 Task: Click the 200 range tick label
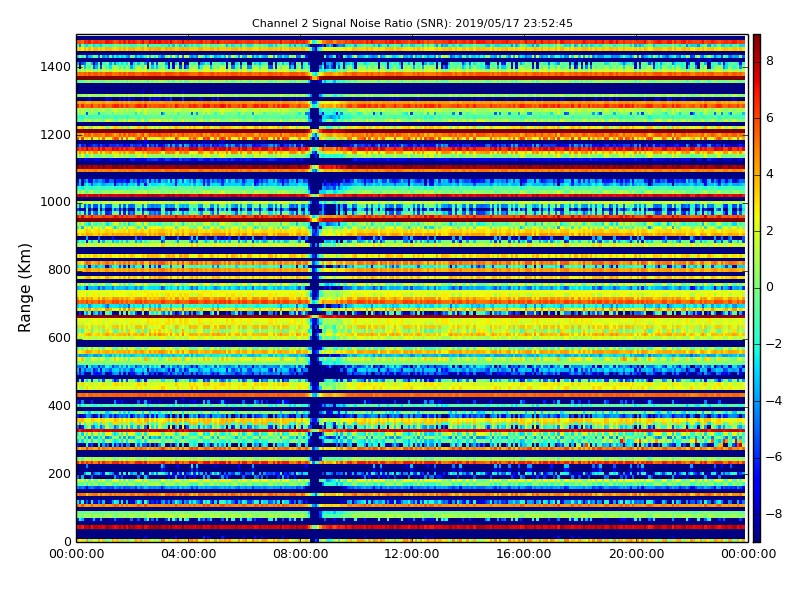click(59, 473)
